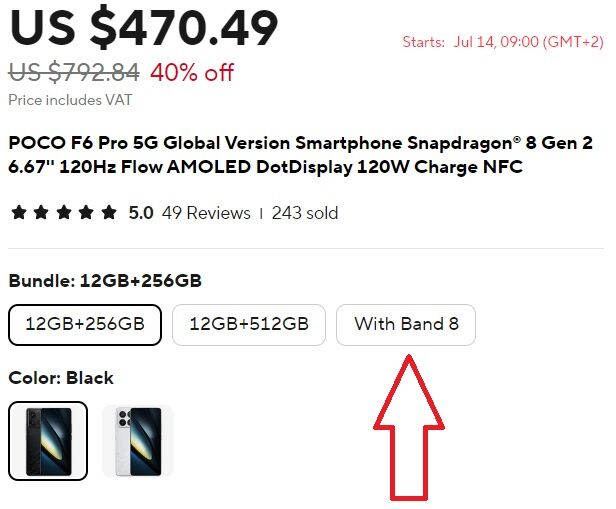Click the US $470.49 sale price

143,27
